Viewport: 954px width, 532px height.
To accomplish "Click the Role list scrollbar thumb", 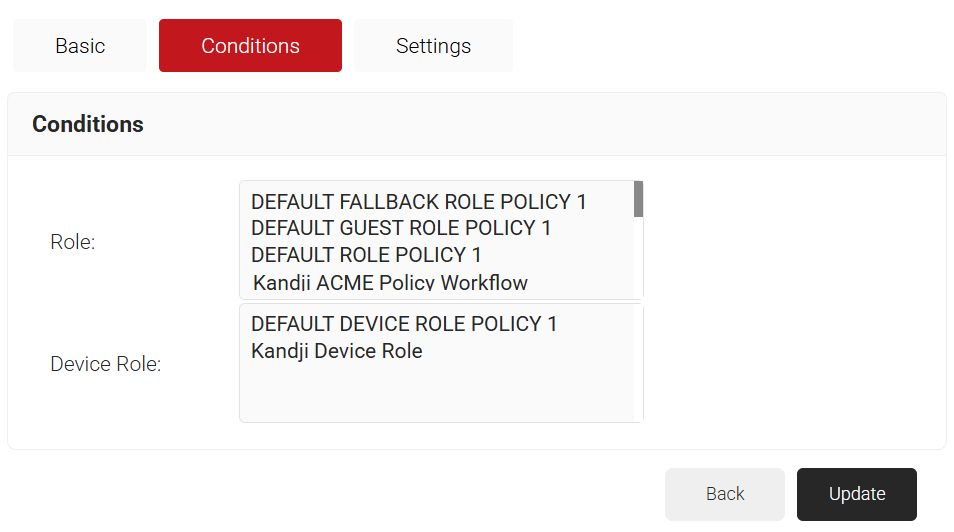I will tap(638, 199).
